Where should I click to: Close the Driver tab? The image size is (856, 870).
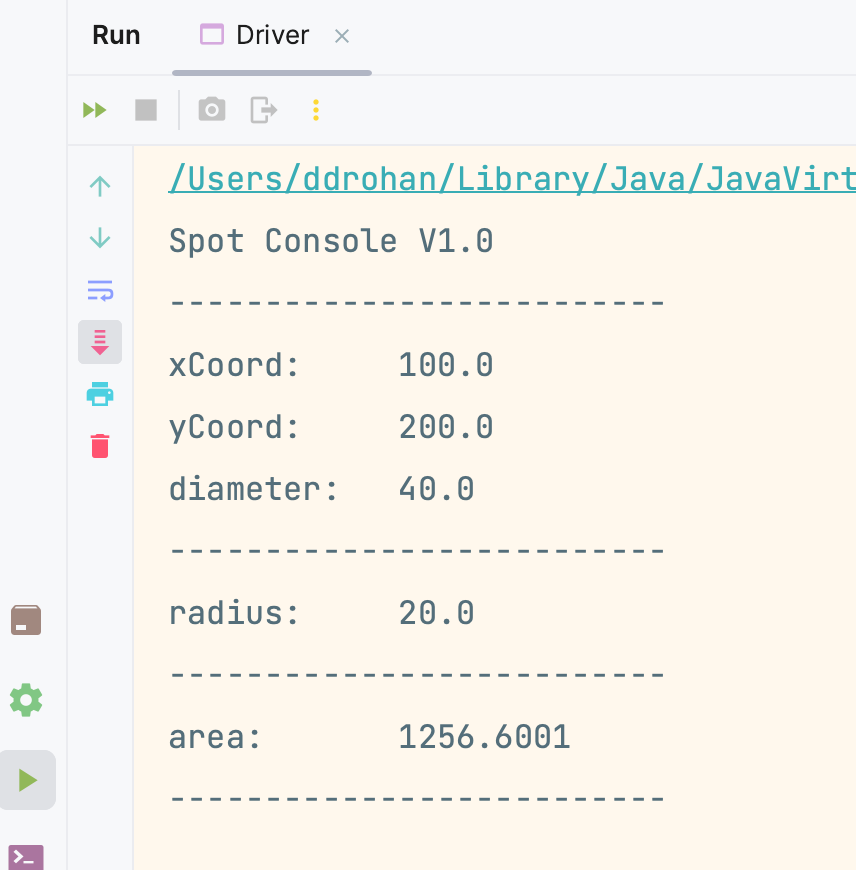tap(342, 37)
